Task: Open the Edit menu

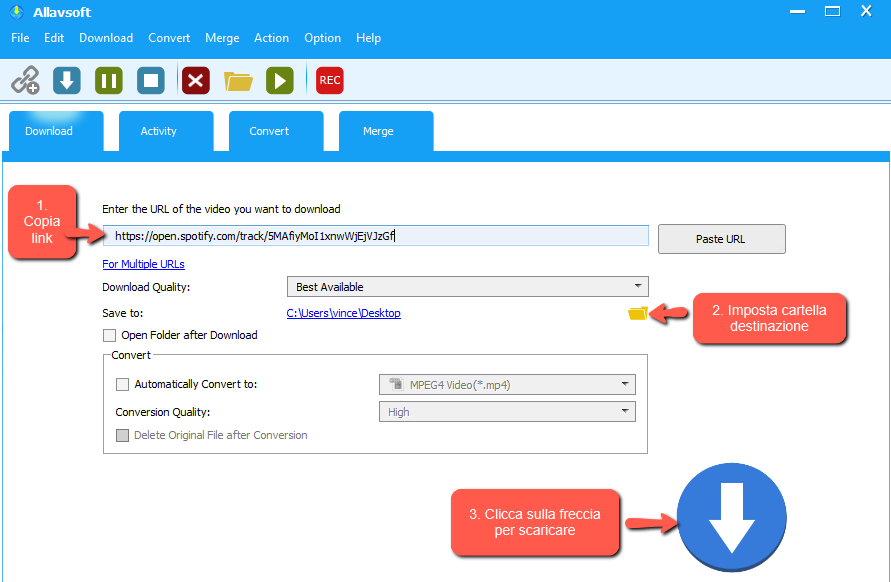Action: point(54,38)
